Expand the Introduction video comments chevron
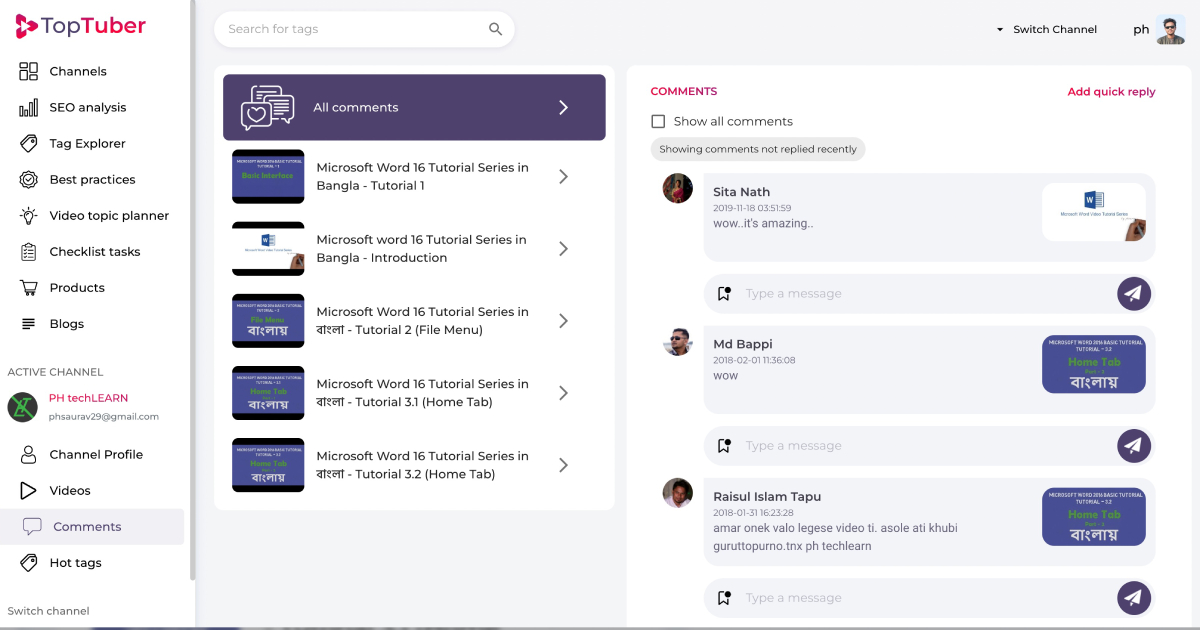 click(x=563, y=248)
